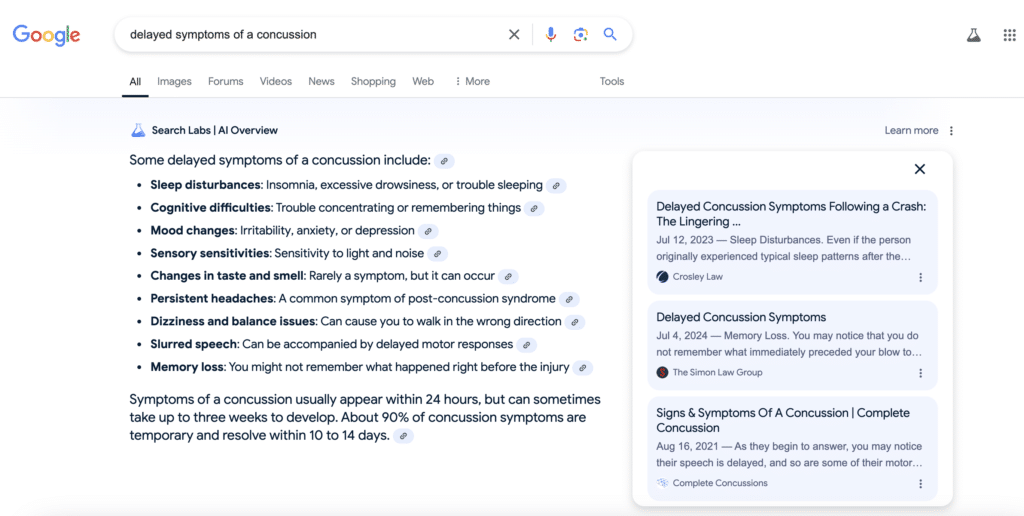The height and width of the screenshot is (516, 1024).
Task: Click the voice search microphone icon
Action: (x=550, y=35)
